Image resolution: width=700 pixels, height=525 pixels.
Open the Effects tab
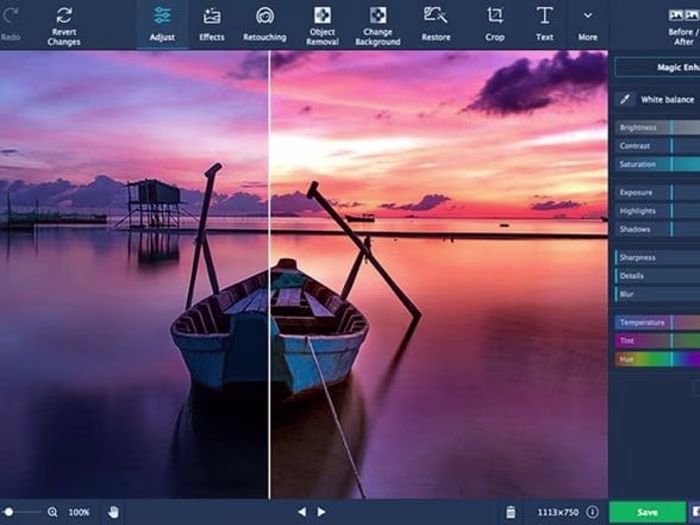click(x=212, y=24)
